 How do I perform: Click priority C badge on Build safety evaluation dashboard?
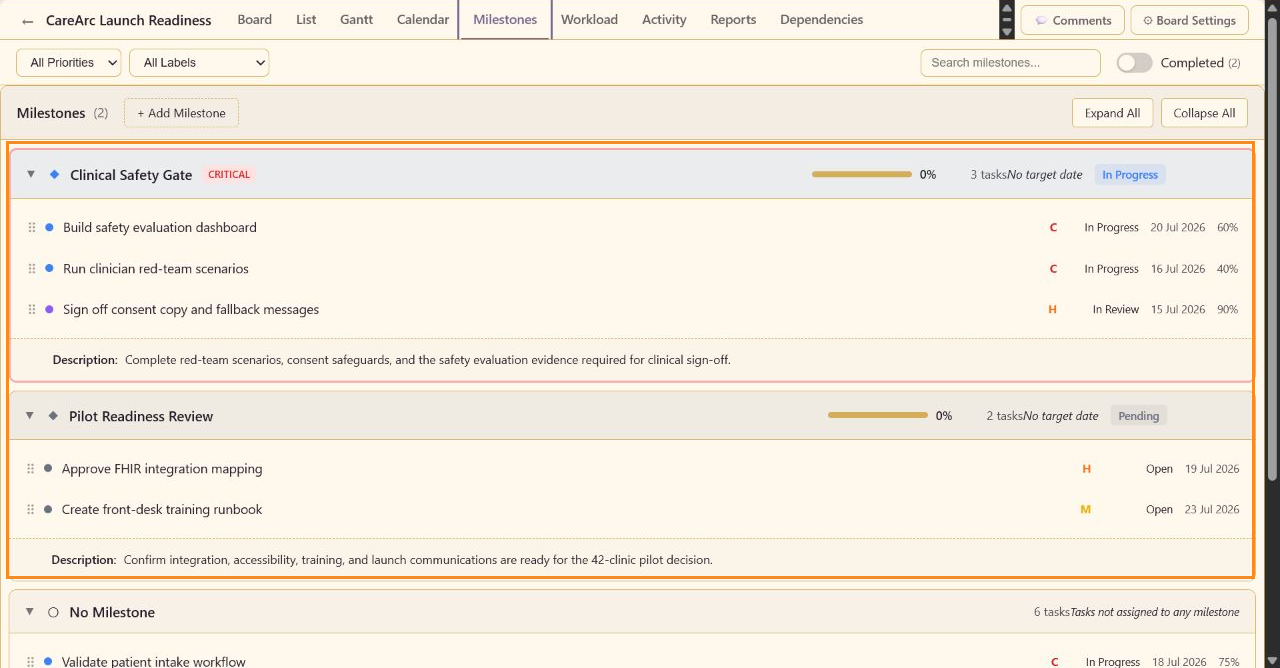[x=1053, y=228]
